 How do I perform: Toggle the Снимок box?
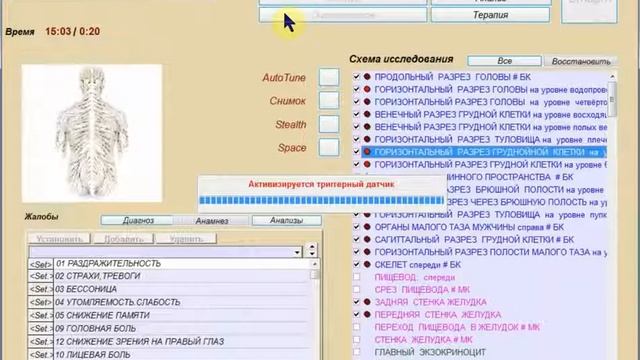pyautogui.click(x=329, y=100)
